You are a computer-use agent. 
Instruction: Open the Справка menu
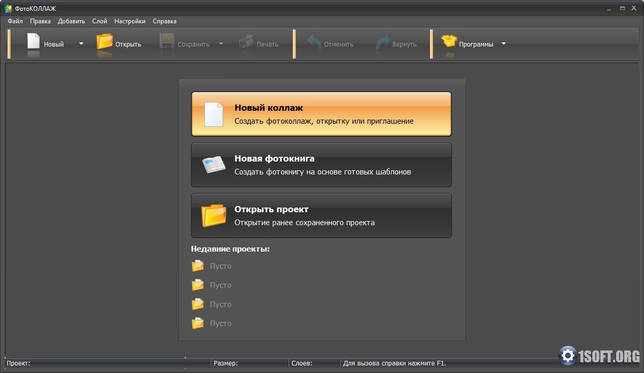164,21
